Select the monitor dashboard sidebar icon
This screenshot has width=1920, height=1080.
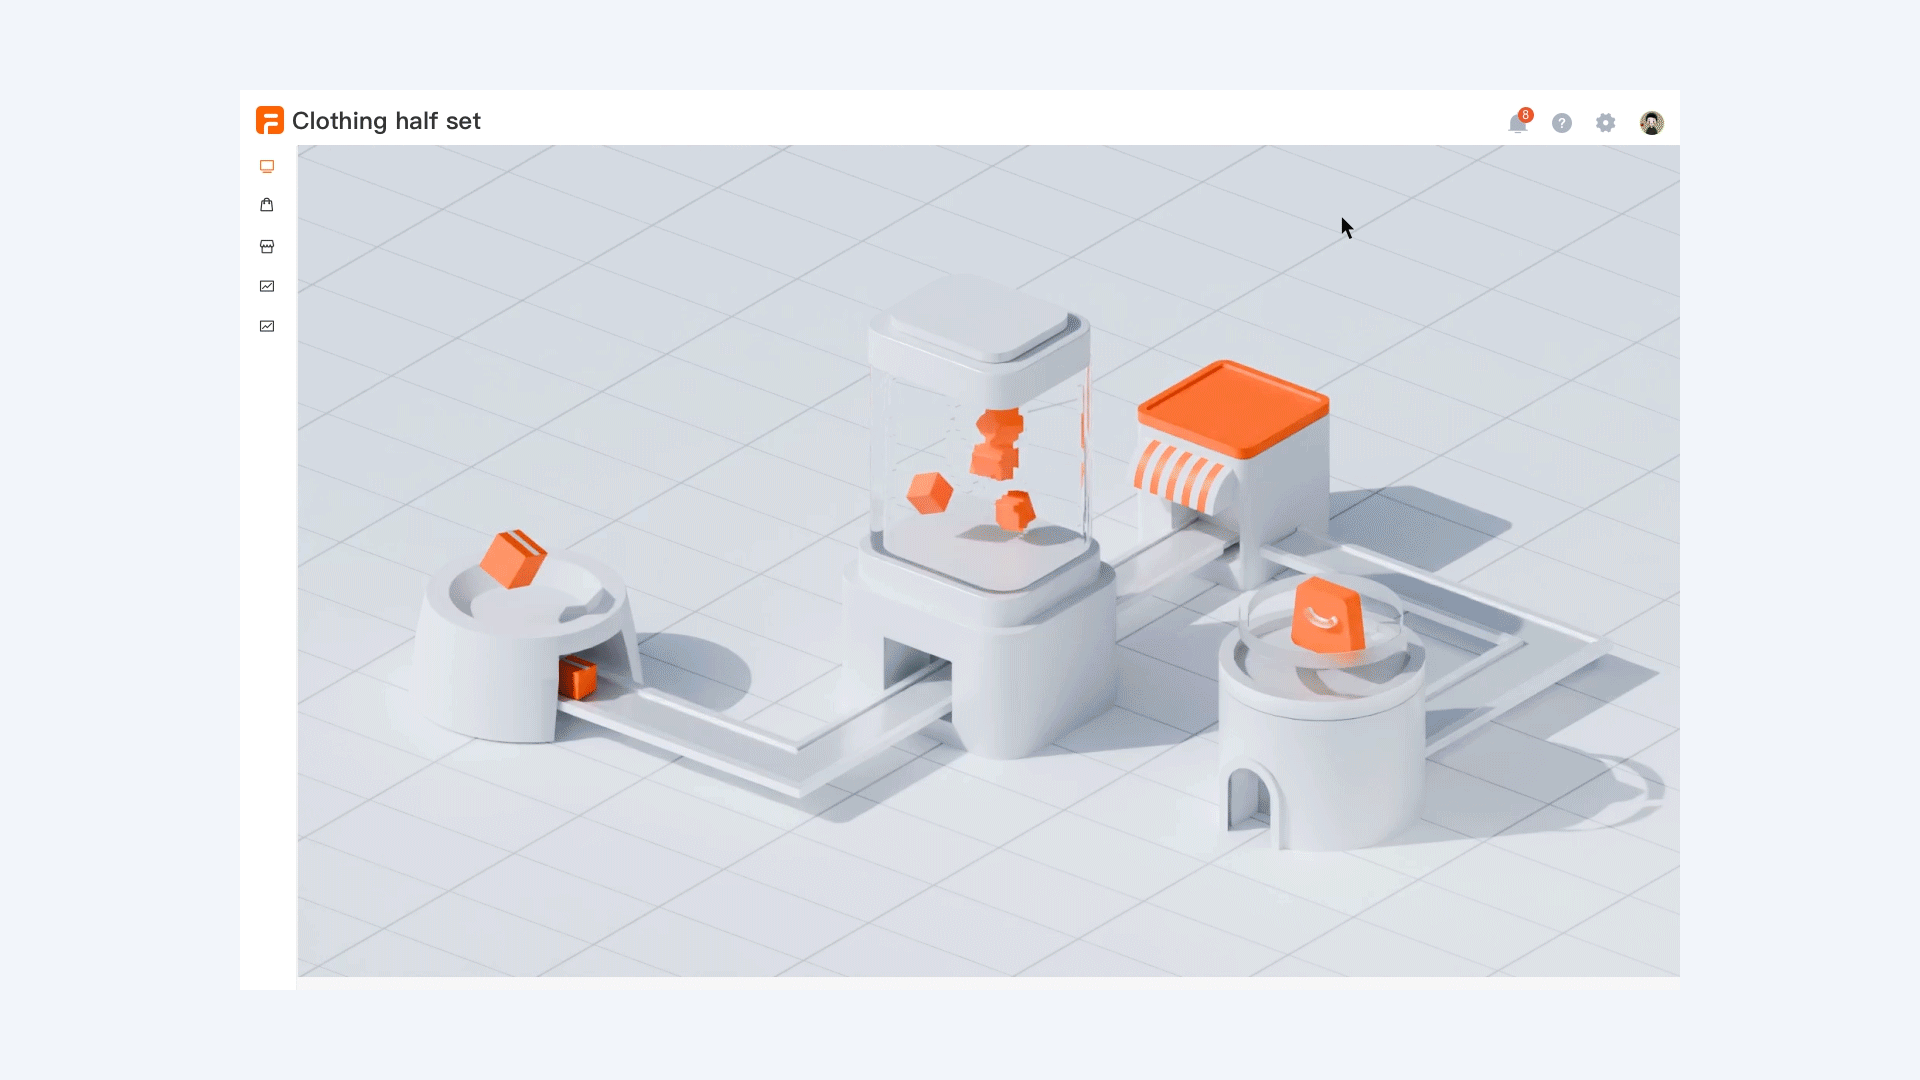pyautogui.click(x=267, y=167)
